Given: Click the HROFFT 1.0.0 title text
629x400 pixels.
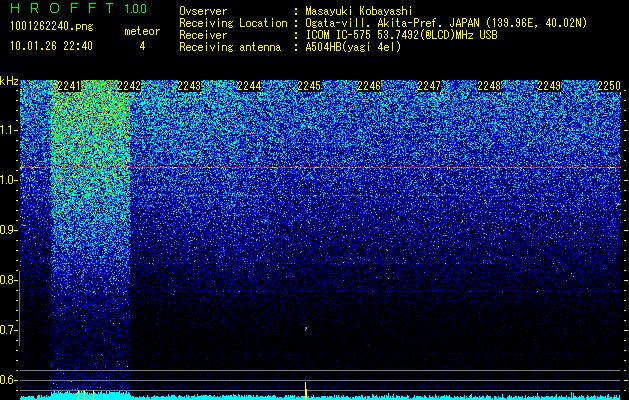Looking at the screenshot, I should (x=79, y=8).
